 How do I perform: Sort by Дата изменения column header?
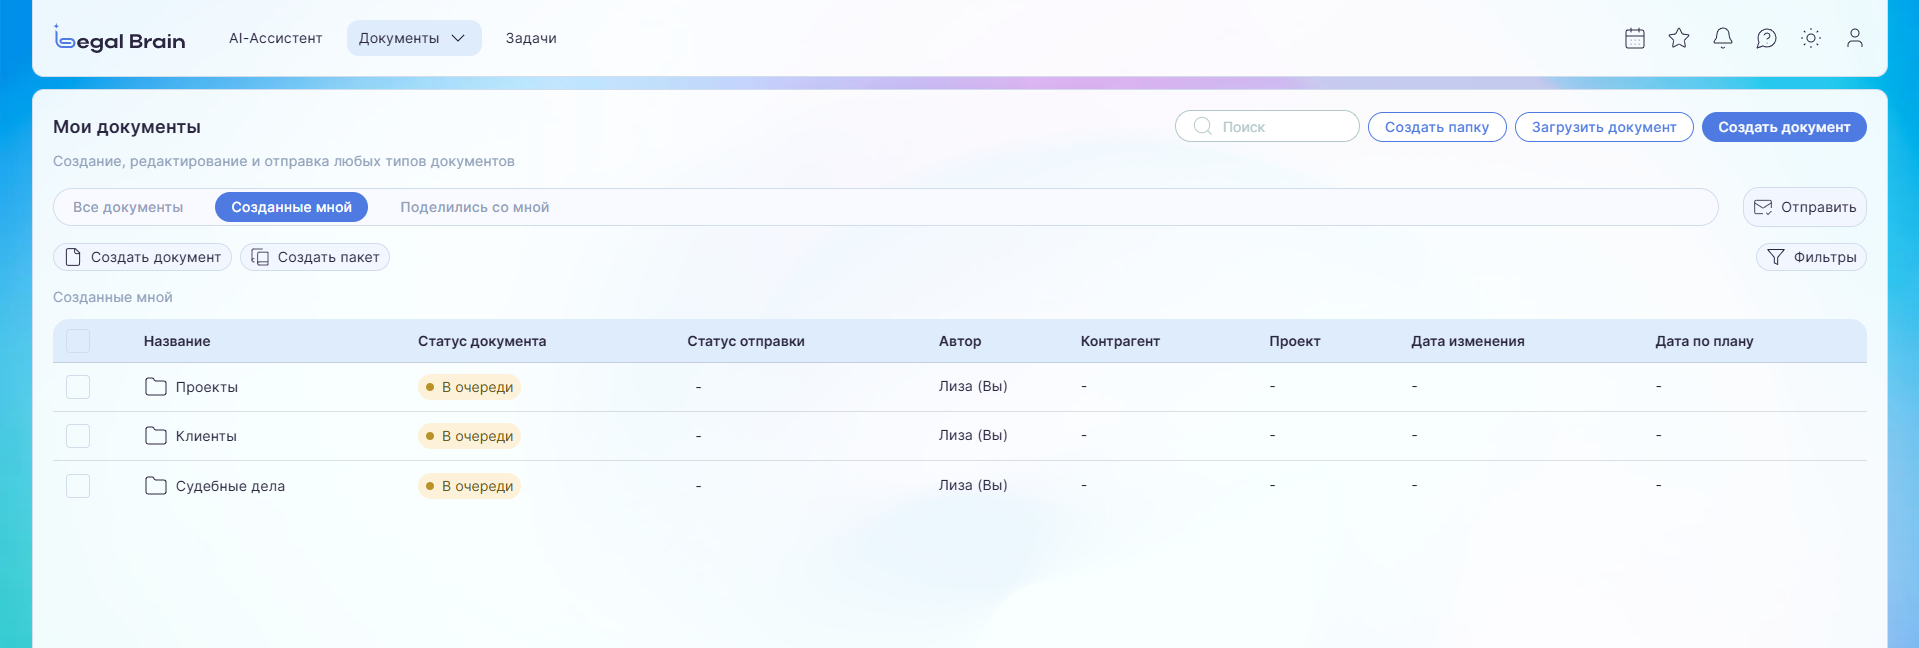click(1467, 341)
